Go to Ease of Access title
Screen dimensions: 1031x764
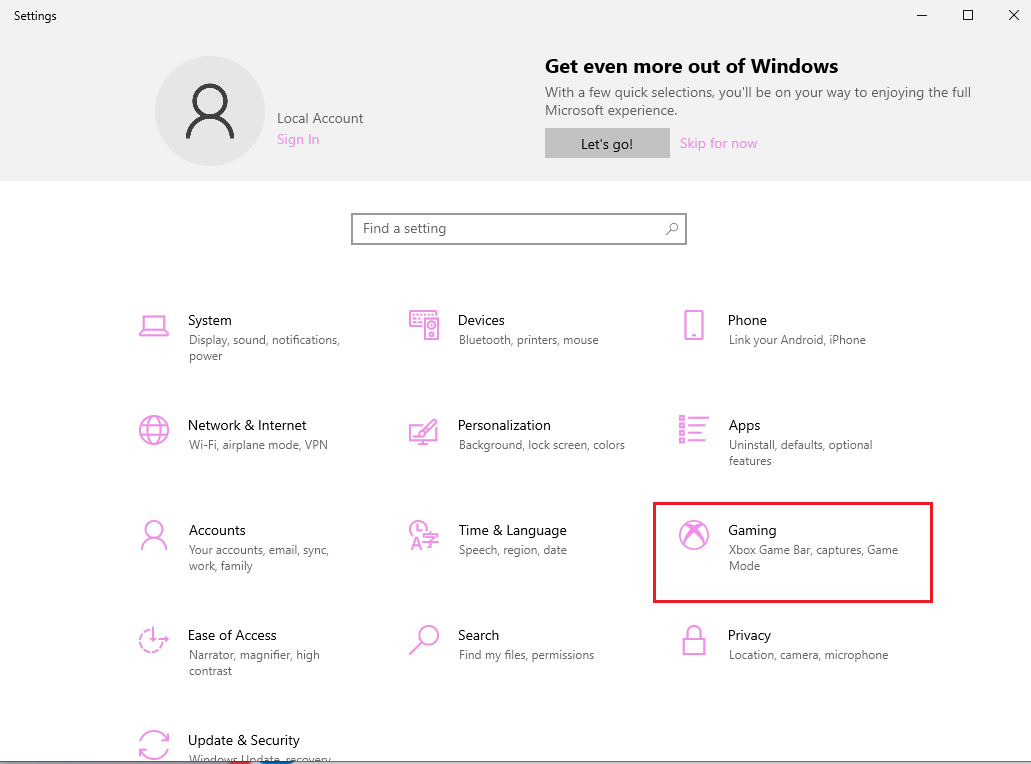(232, 635)
